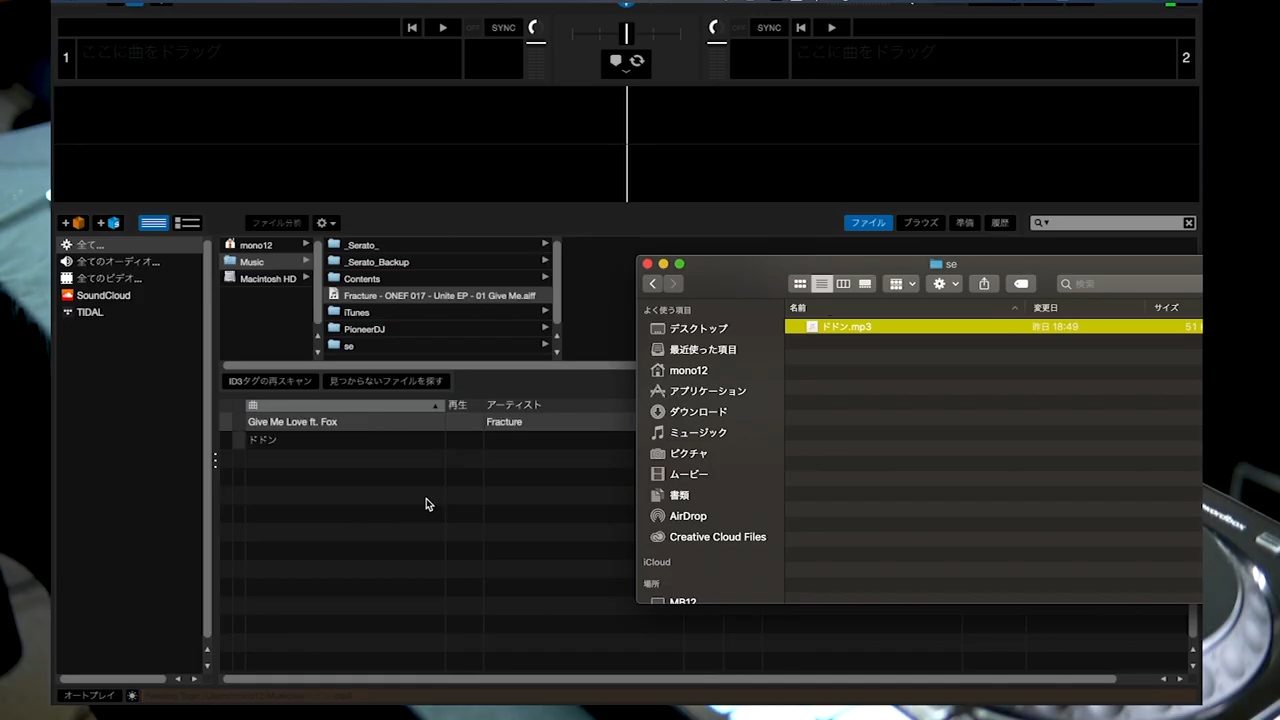Click the Finder share icon
This screenshot has height=720, width=1280.
click(x=984, y=284)
